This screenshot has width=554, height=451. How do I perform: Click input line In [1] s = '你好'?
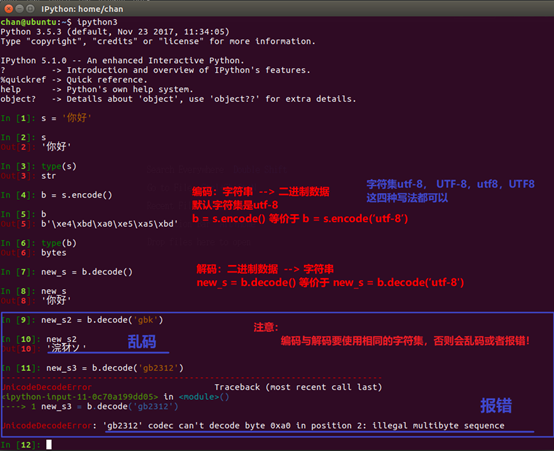click(46, 118)
